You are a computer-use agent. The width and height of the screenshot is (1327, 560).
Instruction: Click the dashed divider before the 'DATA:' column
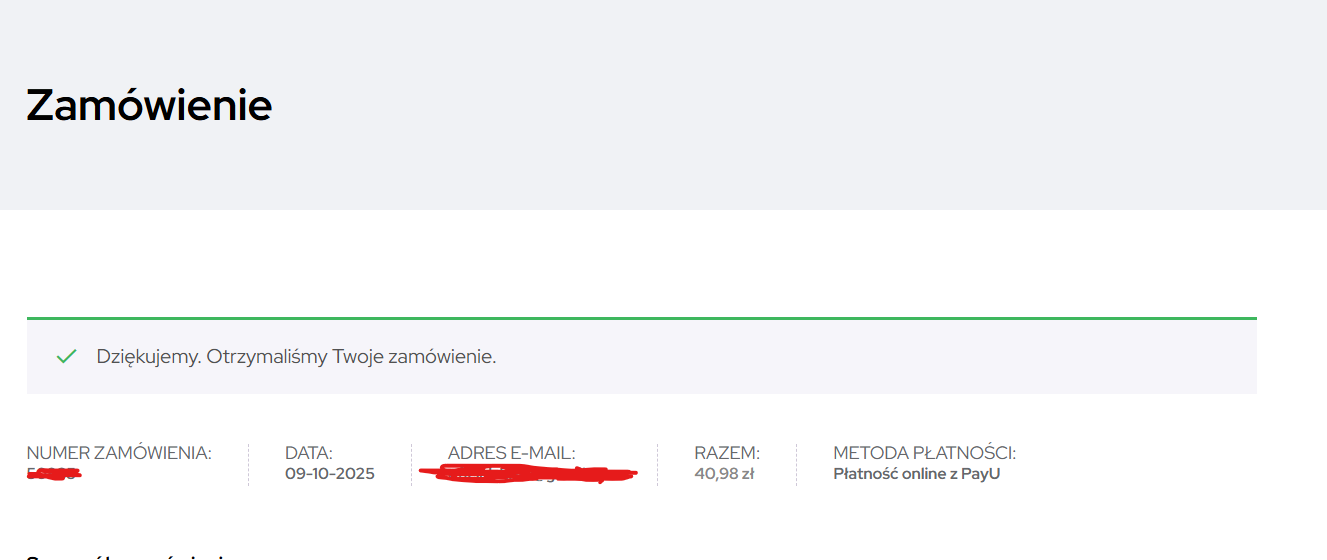(248, 465)
